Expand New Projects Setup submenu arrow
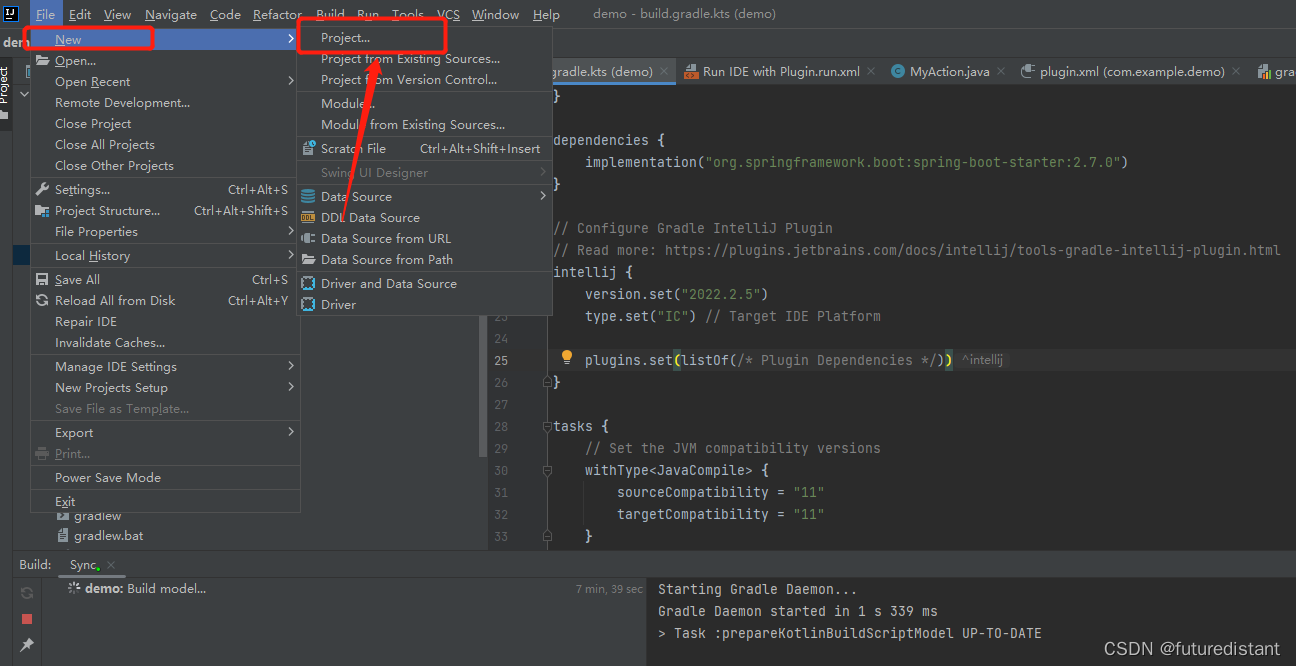Image resolution: width=1296 pixels, height=666 pixels. (x=291, y=388)
